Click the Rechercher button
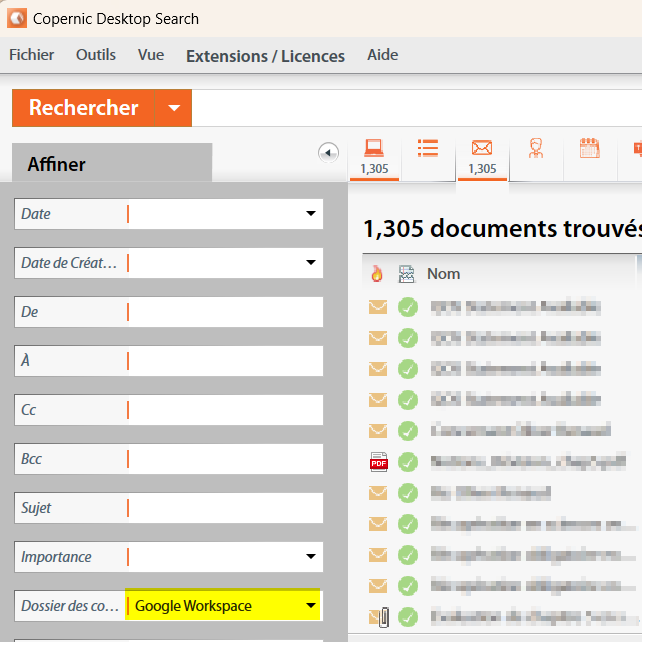 tap(83, 108)
